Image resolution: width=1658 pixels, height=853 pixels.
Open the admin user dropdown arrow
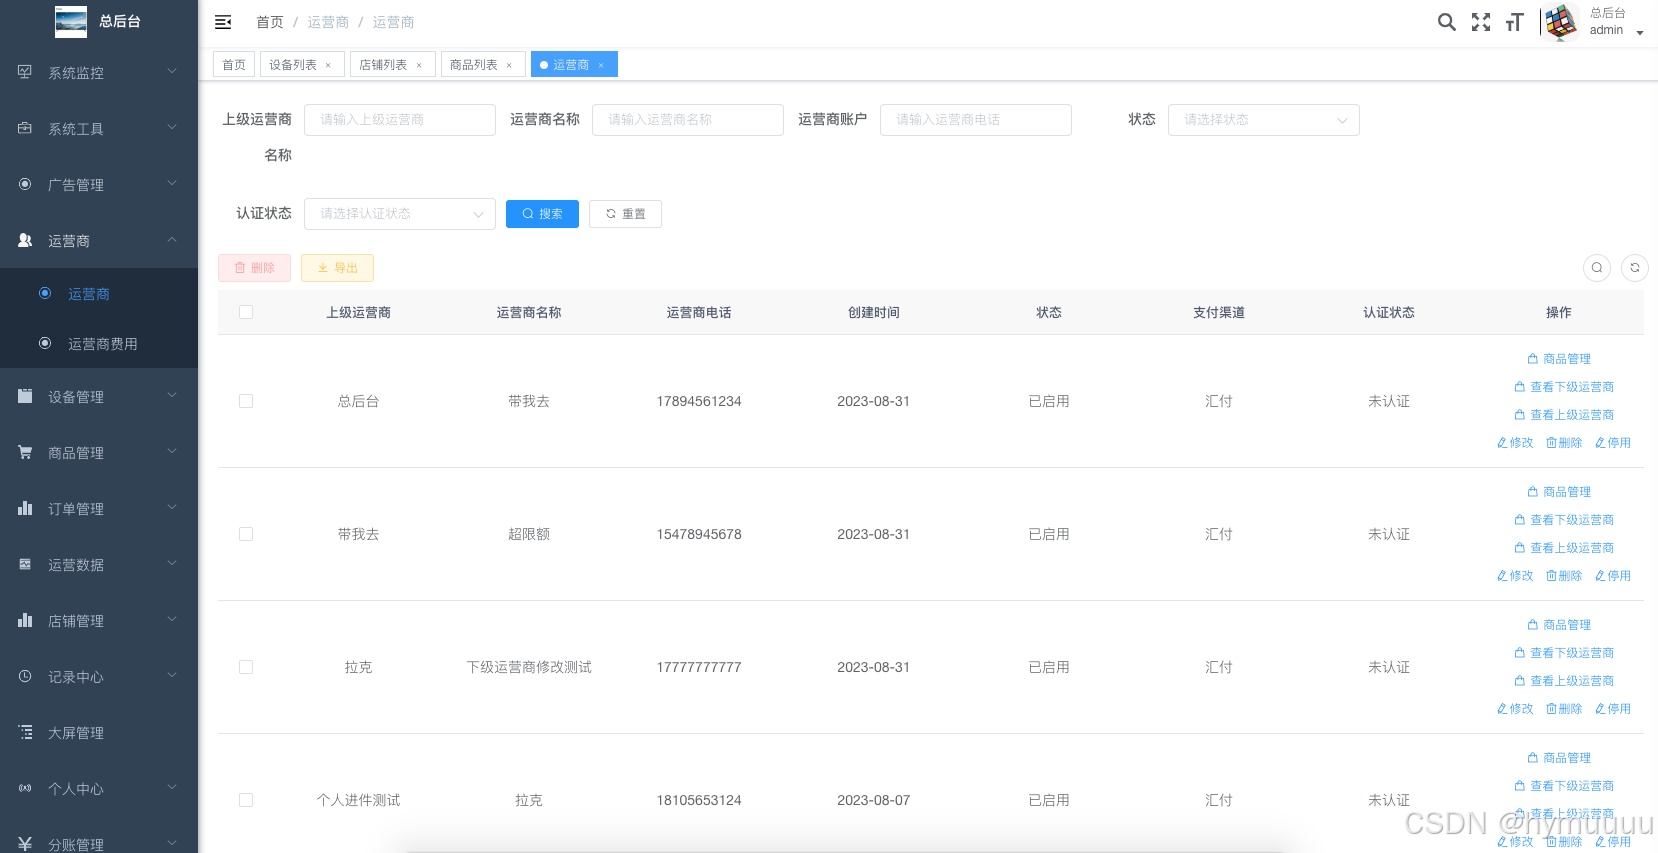pyautogui.click(x=1640, y=33)
